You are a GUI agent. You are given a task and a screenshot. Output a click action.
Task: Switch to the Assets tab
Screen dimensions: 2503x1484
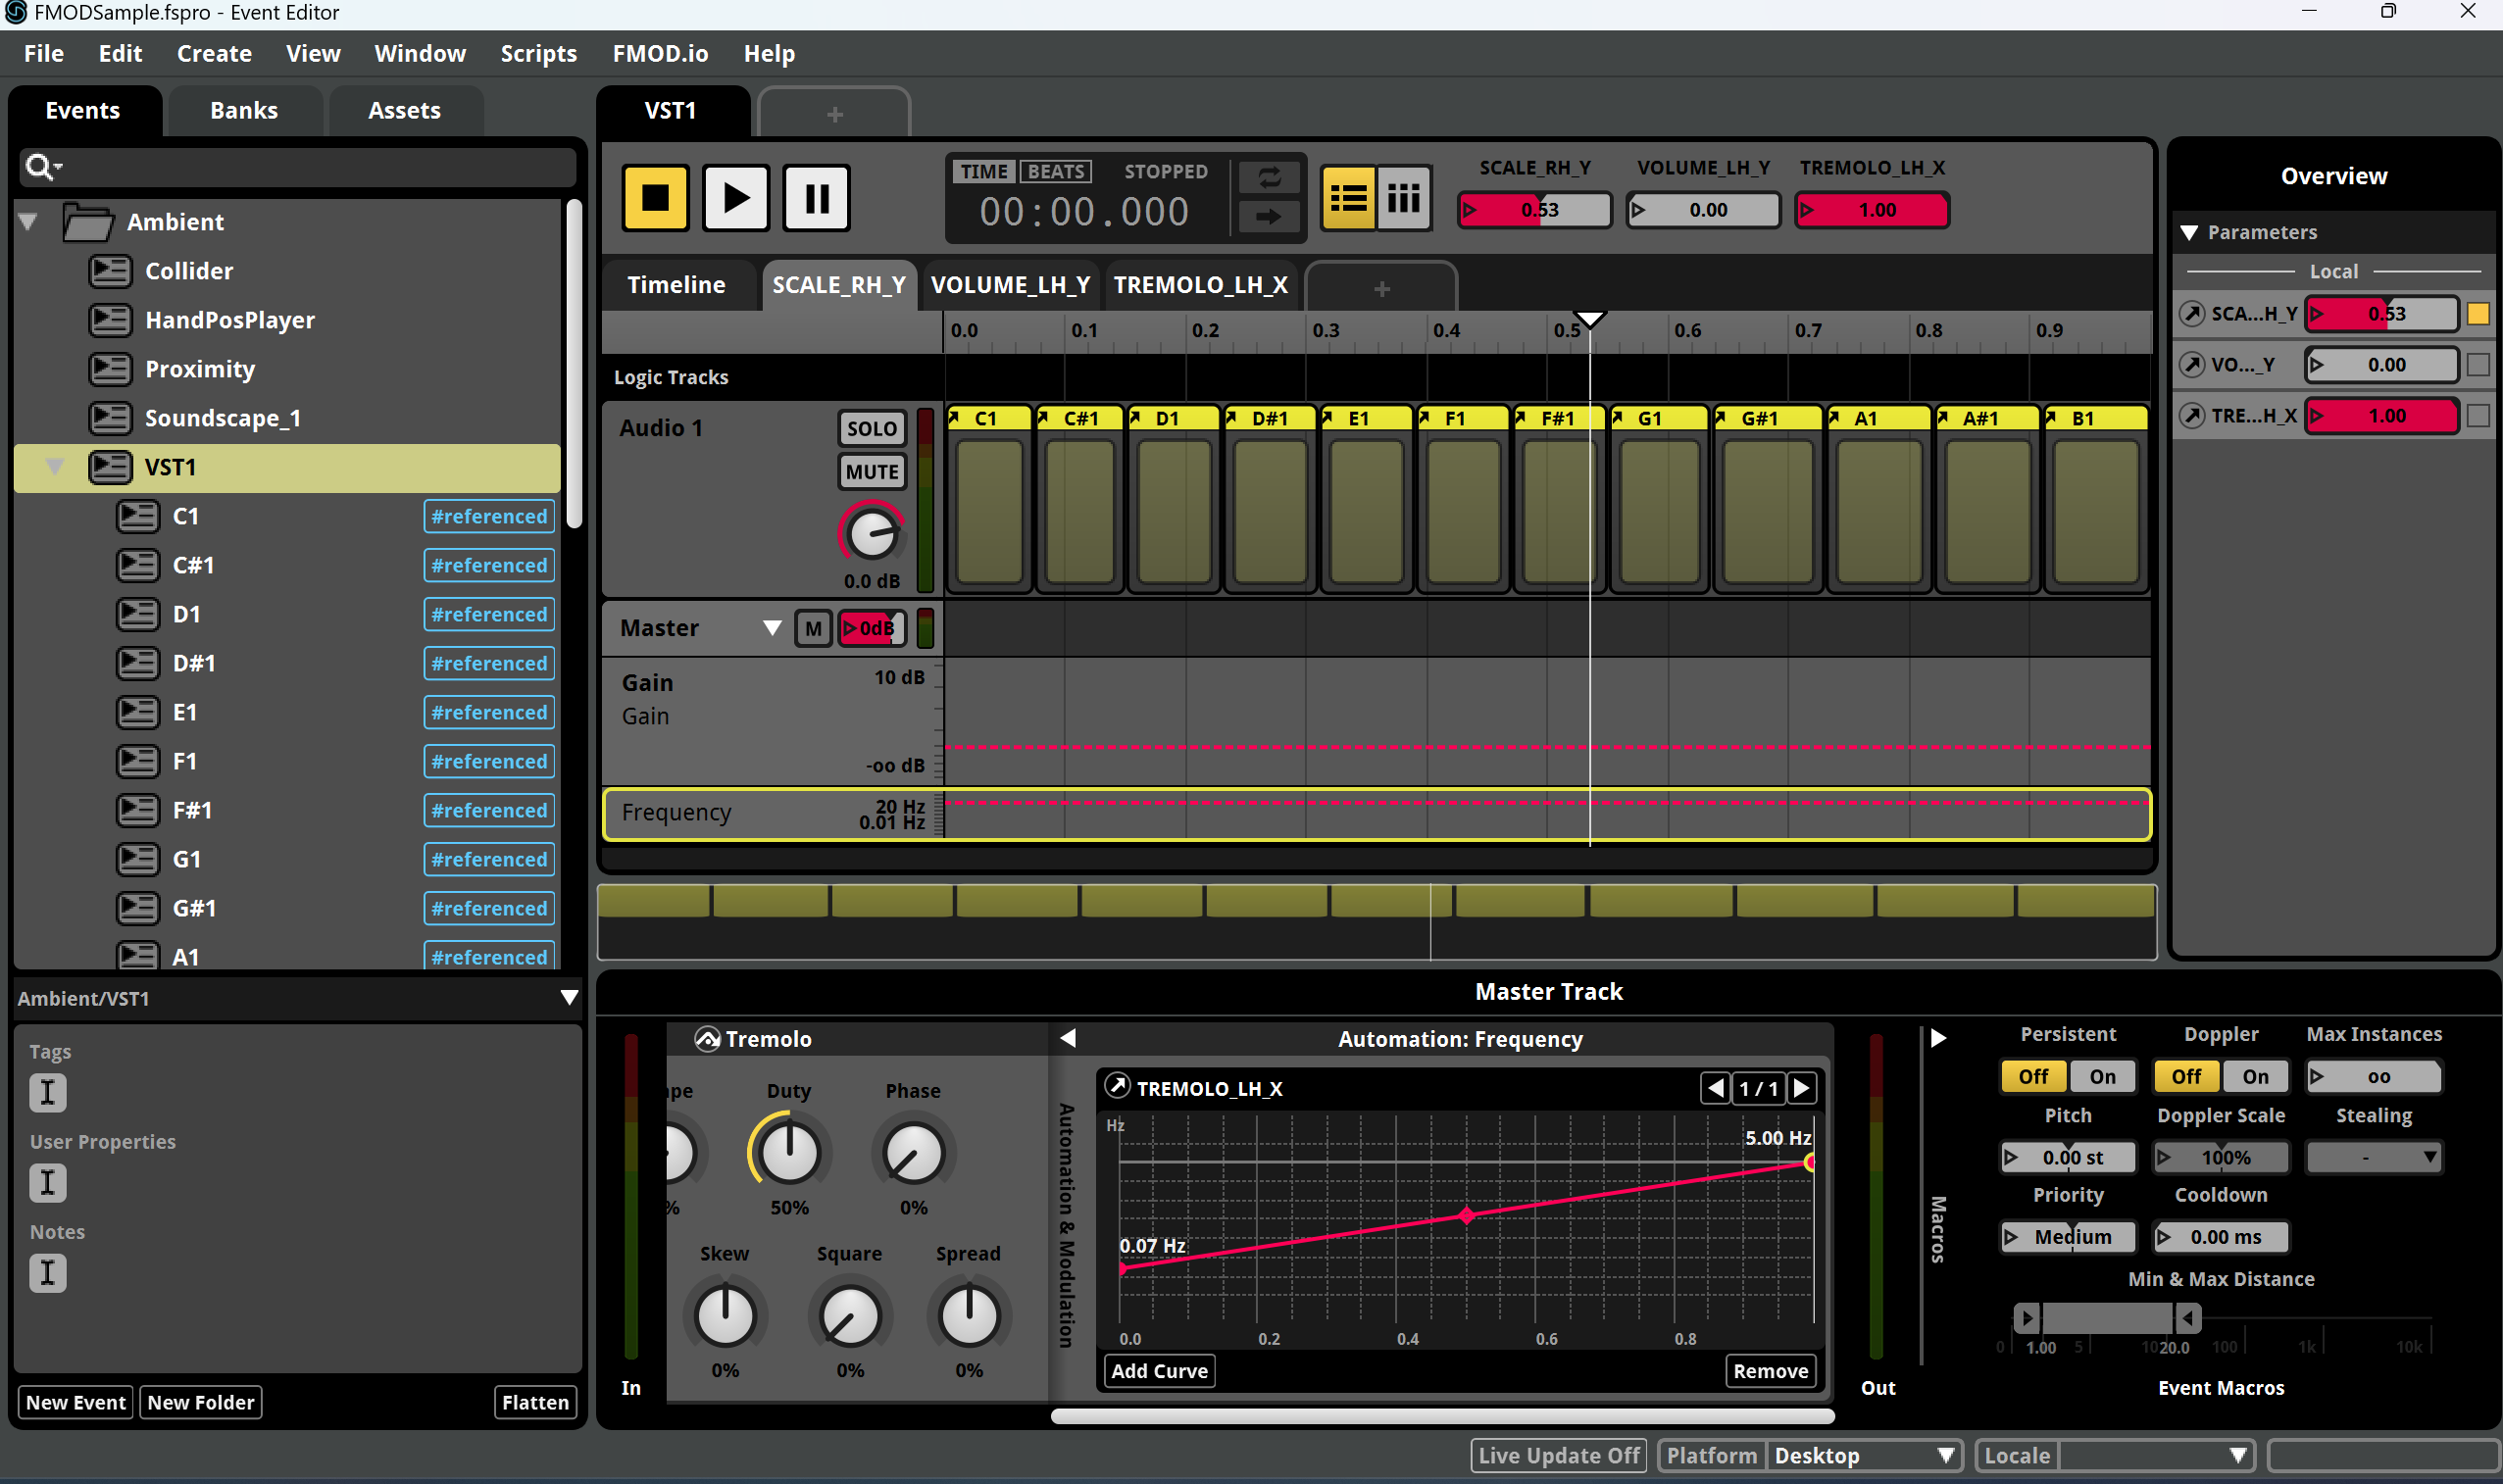point(404,110)
